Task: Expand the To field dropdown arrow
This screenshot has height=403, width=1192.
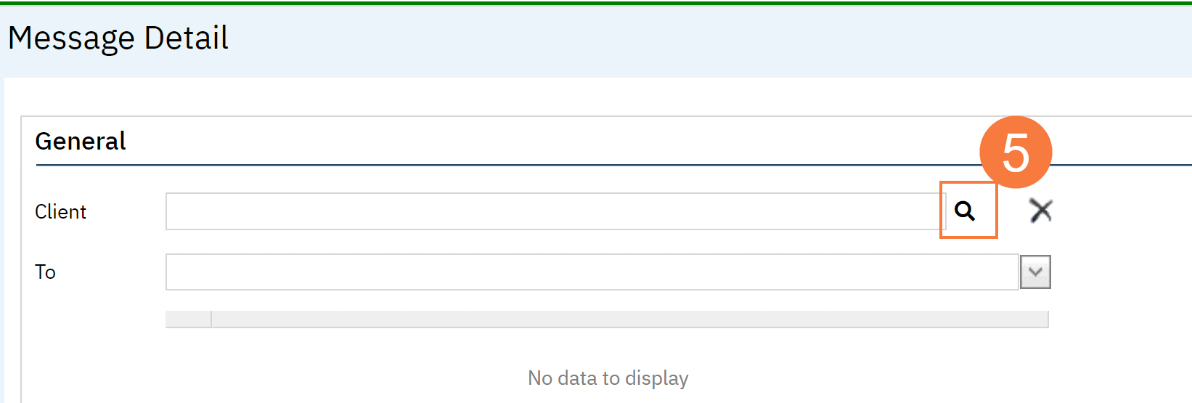Action: pyautogui.click(x=1035, y=271)
